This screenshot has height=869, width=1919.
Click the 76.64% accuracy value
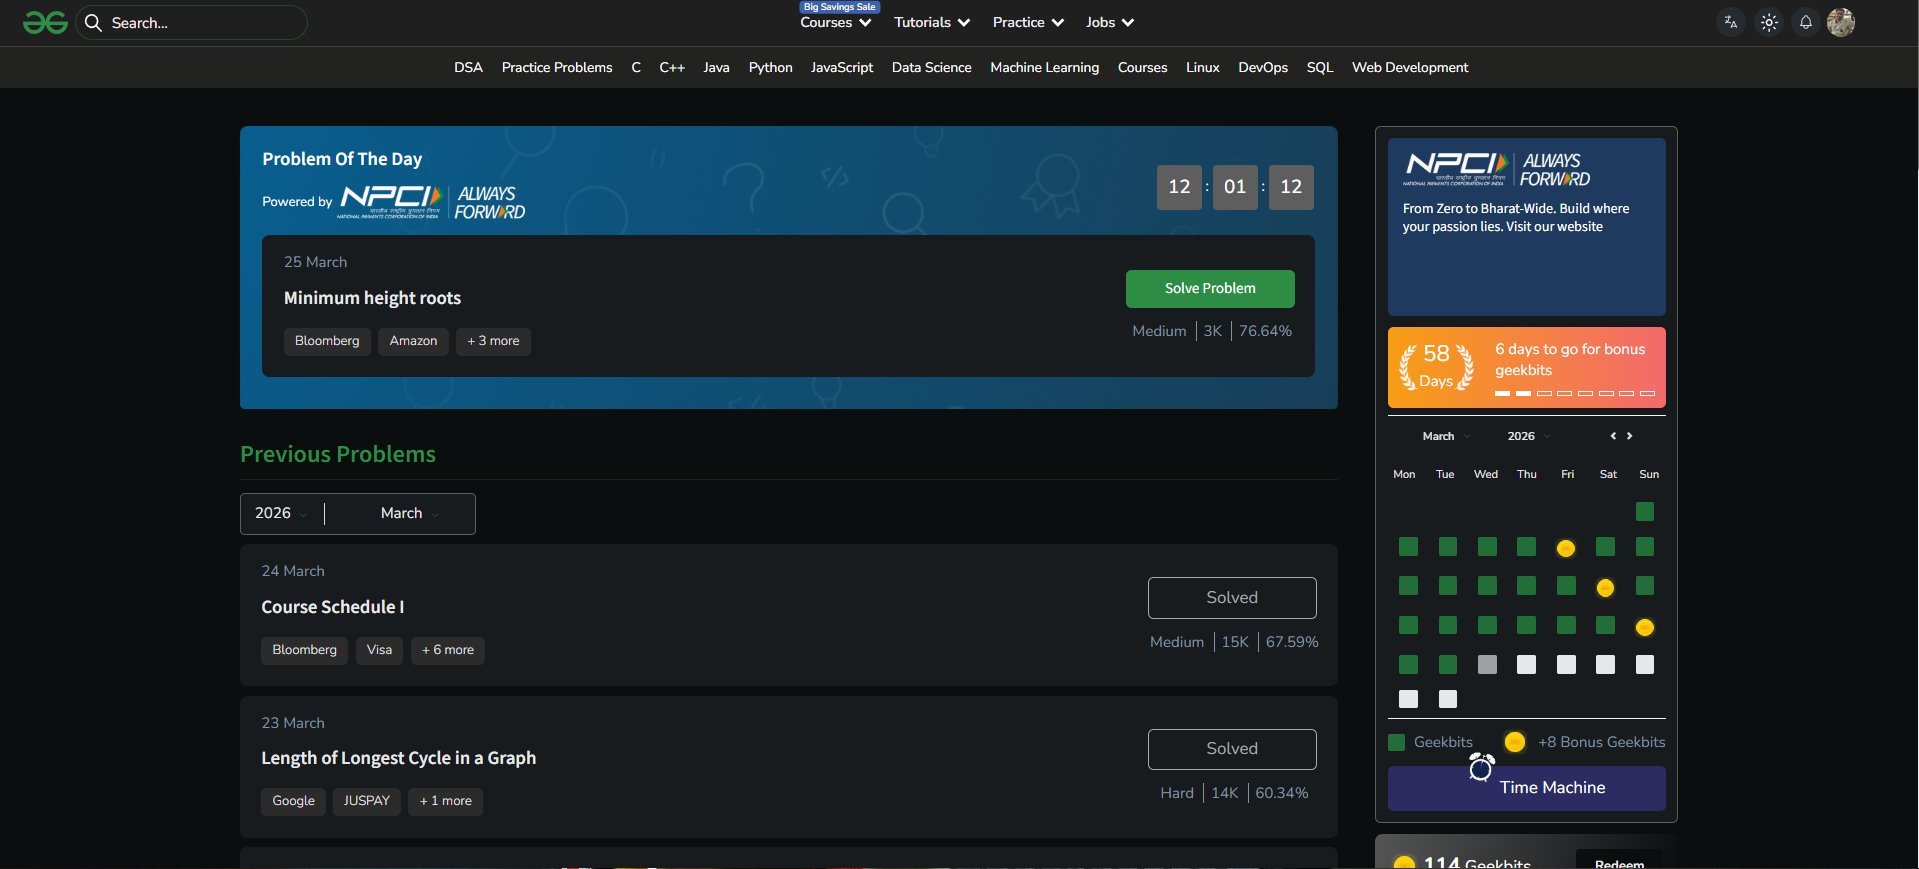pyautogui.click(x=1265, y=331)
